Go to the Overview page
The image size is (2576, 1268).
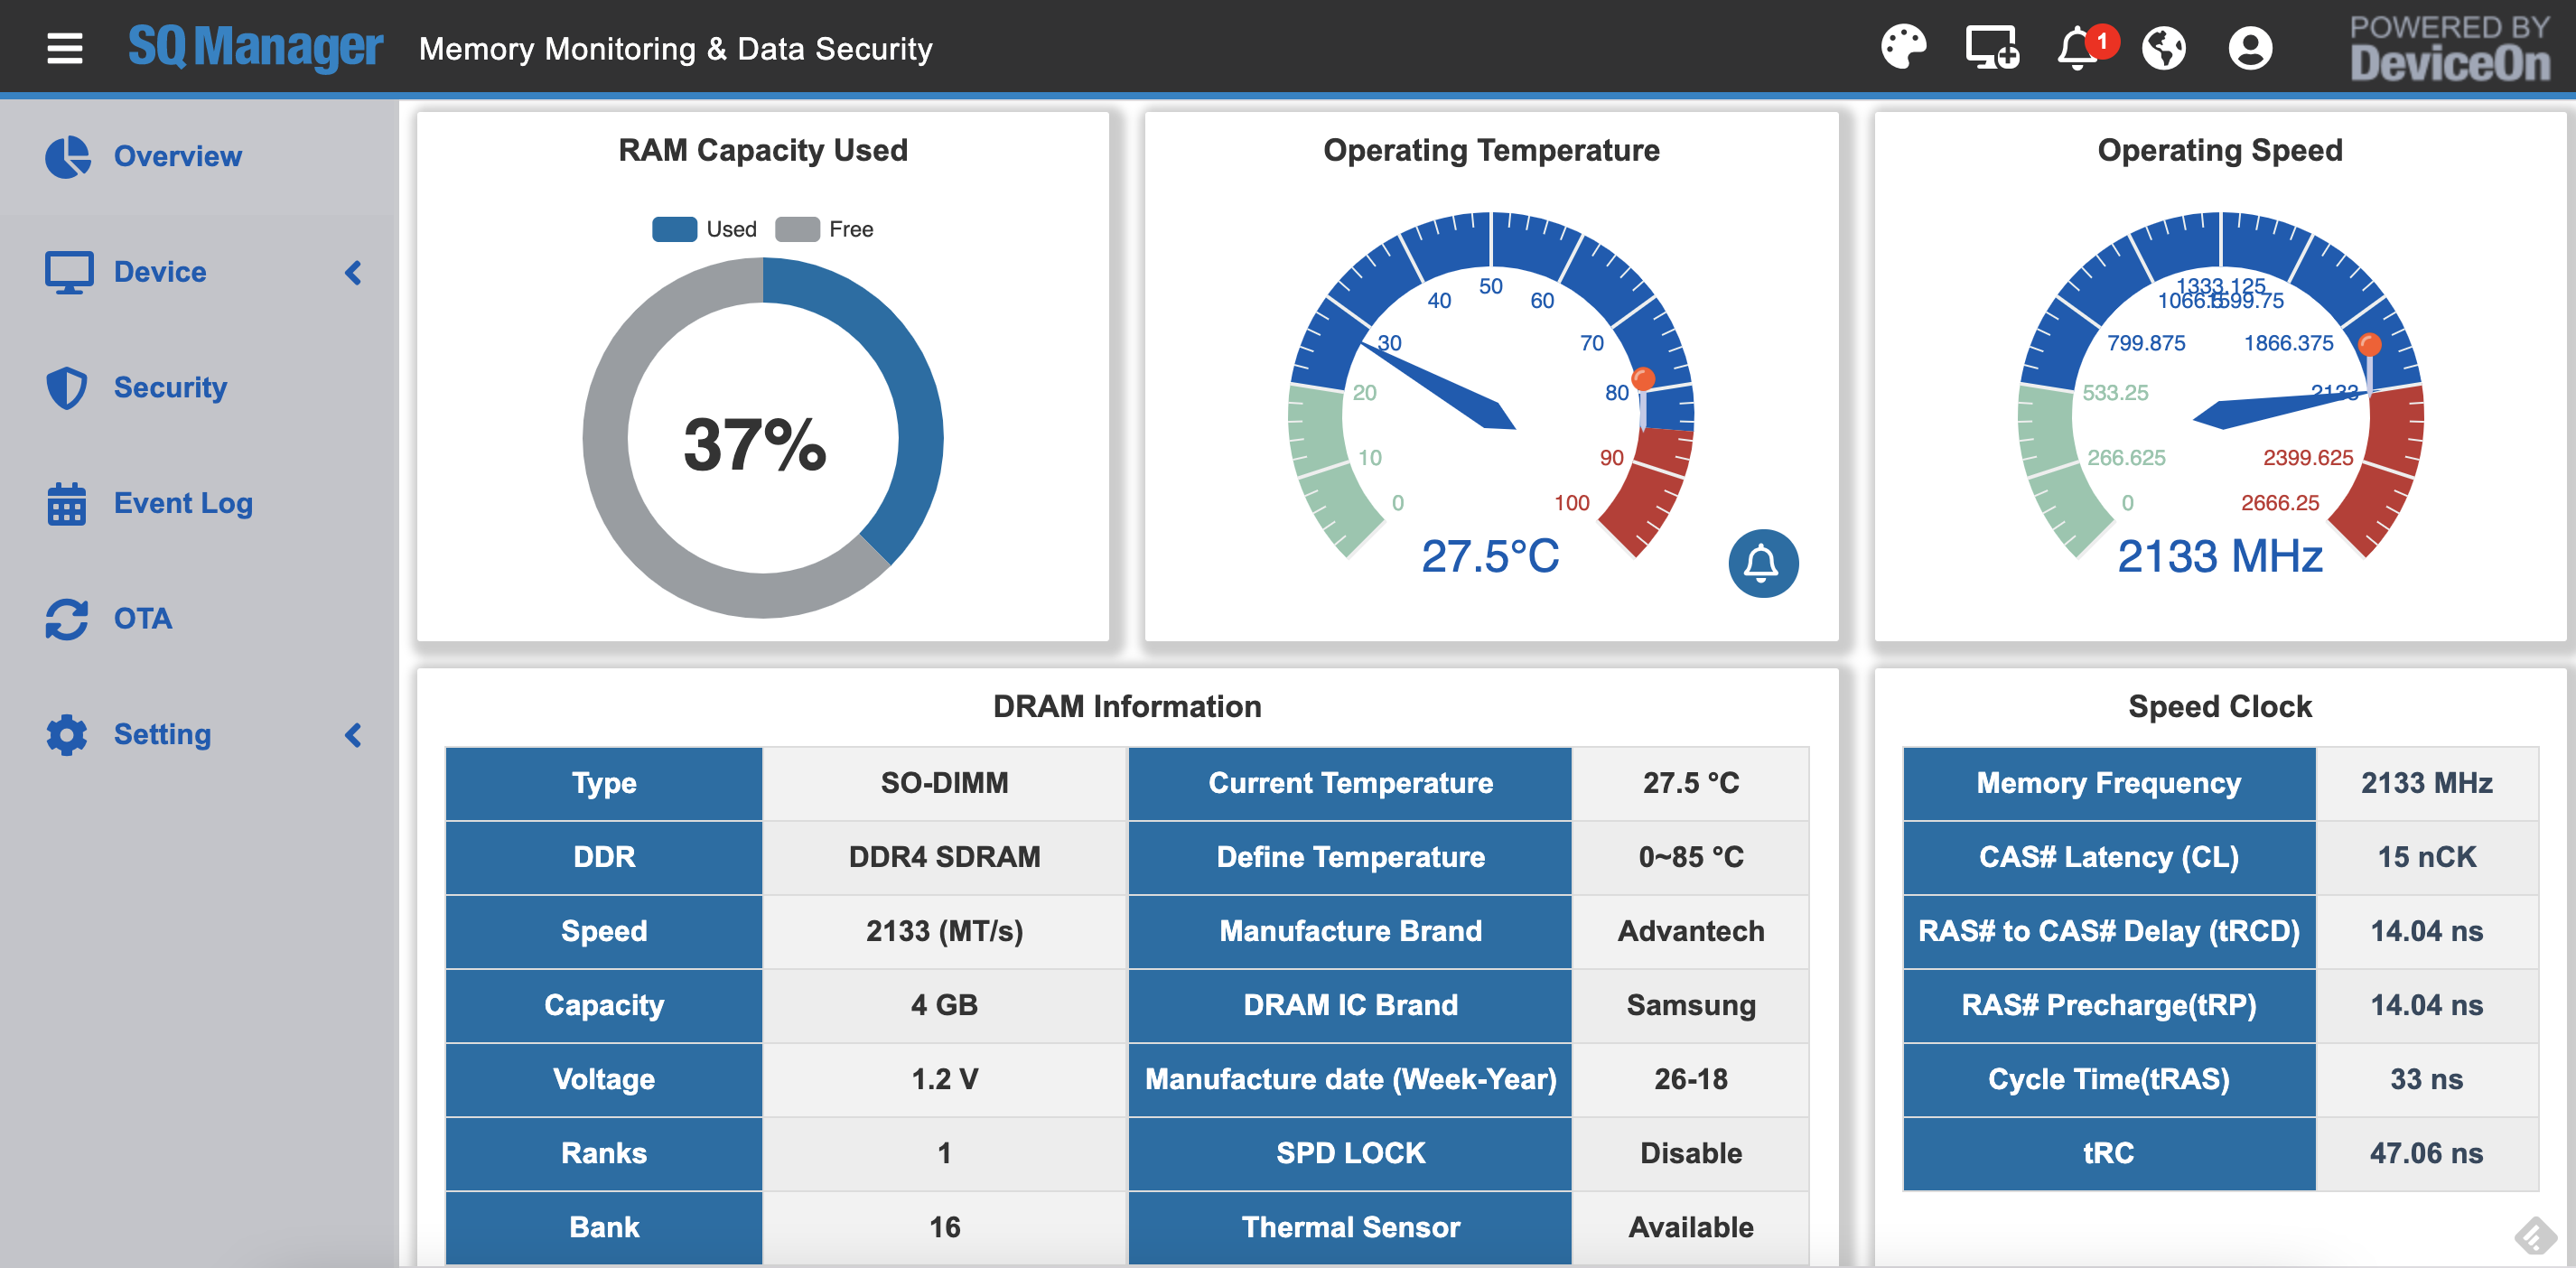tap(177, 156)
